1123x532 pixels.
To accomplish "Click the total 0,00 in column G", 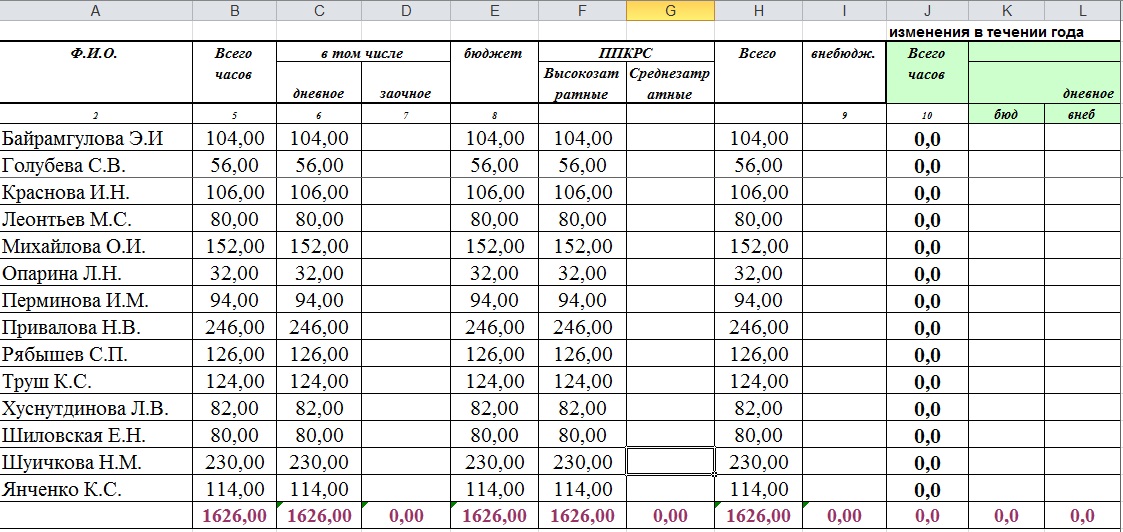I will tap(670, 516).
